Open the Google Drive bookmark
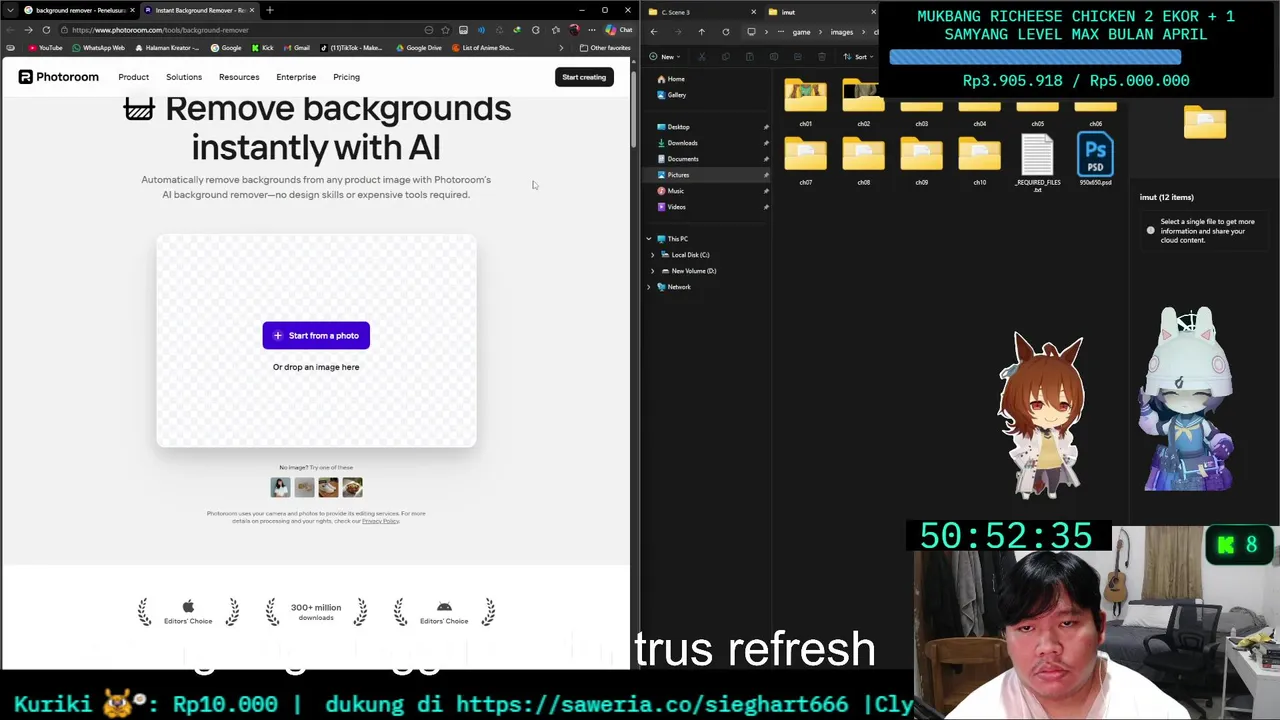Viewport: 1280px width, 720px height. tap(419, 48)
